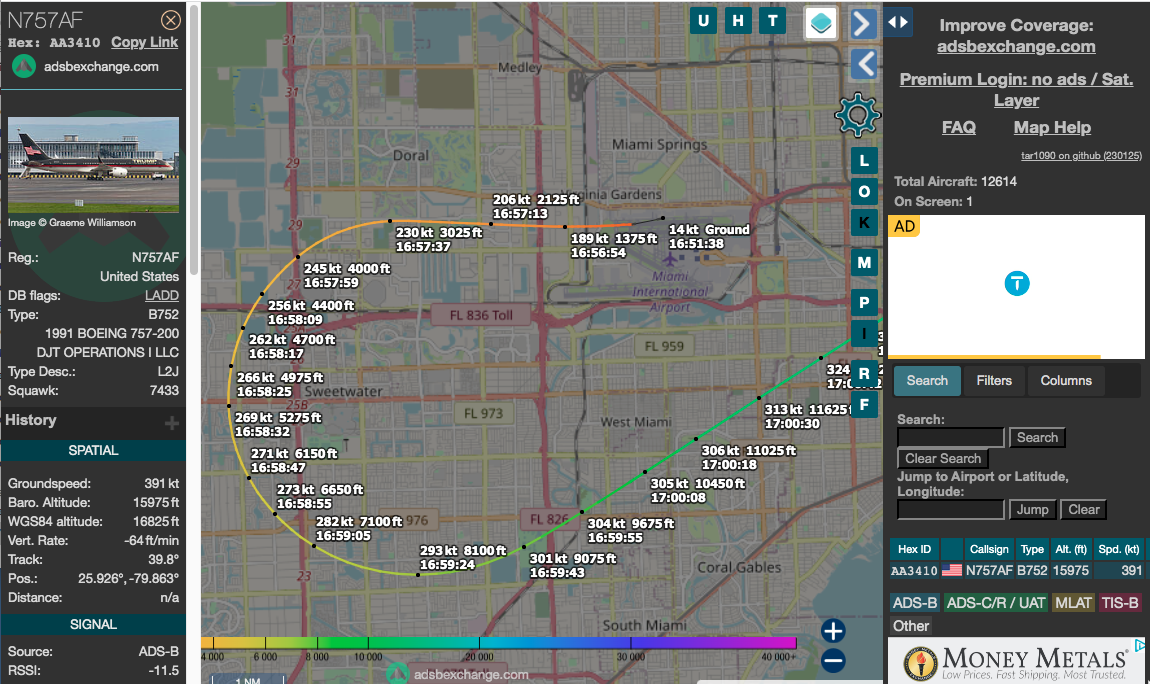The image size is (1150, 684).
Task: Click the altitude color scale legend bar
Action: [499, 642]
